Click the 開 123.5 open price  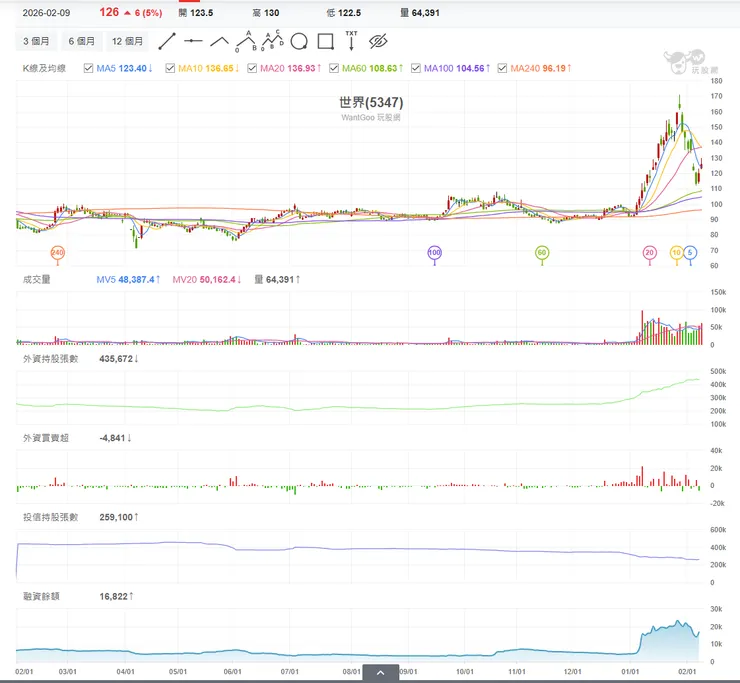coord(195,13)
